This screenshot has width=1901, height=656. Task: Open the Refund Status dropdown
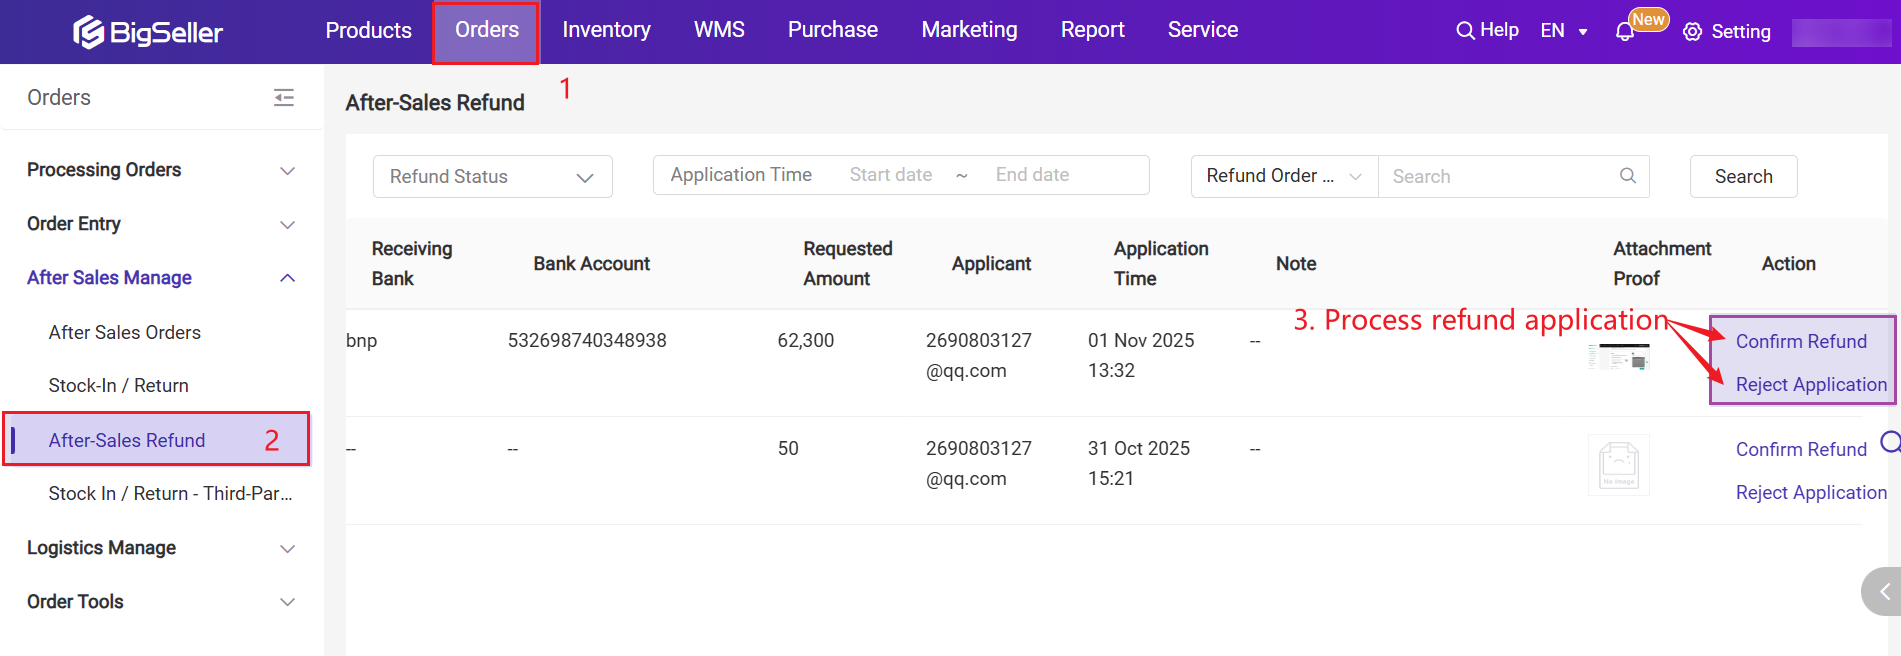(x=492, y=177)
